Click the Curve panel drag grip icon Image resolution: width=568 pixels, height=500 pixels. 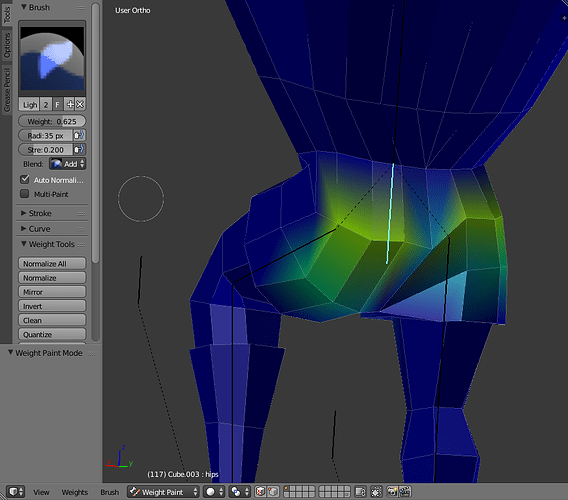tap(81, 229)
